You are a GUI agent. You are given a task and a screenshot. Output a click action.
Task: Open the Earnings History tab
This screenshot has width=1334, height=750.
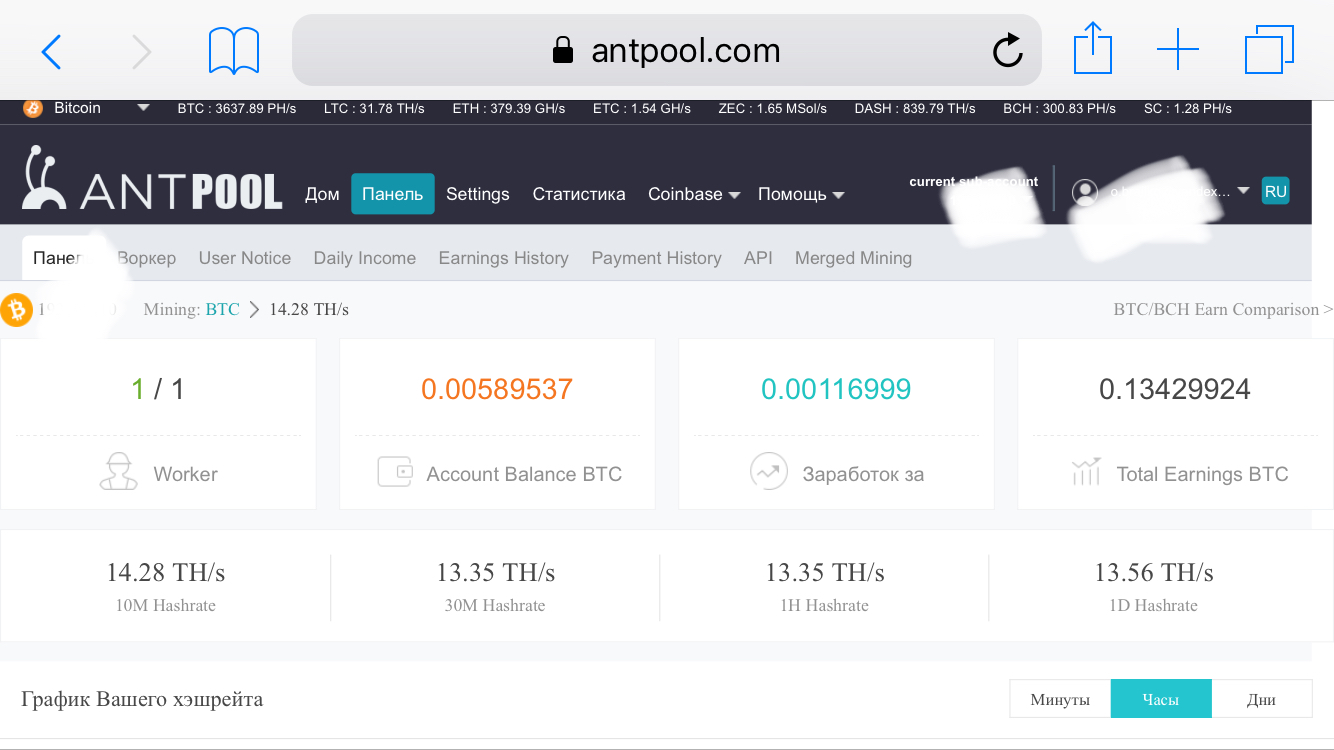[504, 258]
